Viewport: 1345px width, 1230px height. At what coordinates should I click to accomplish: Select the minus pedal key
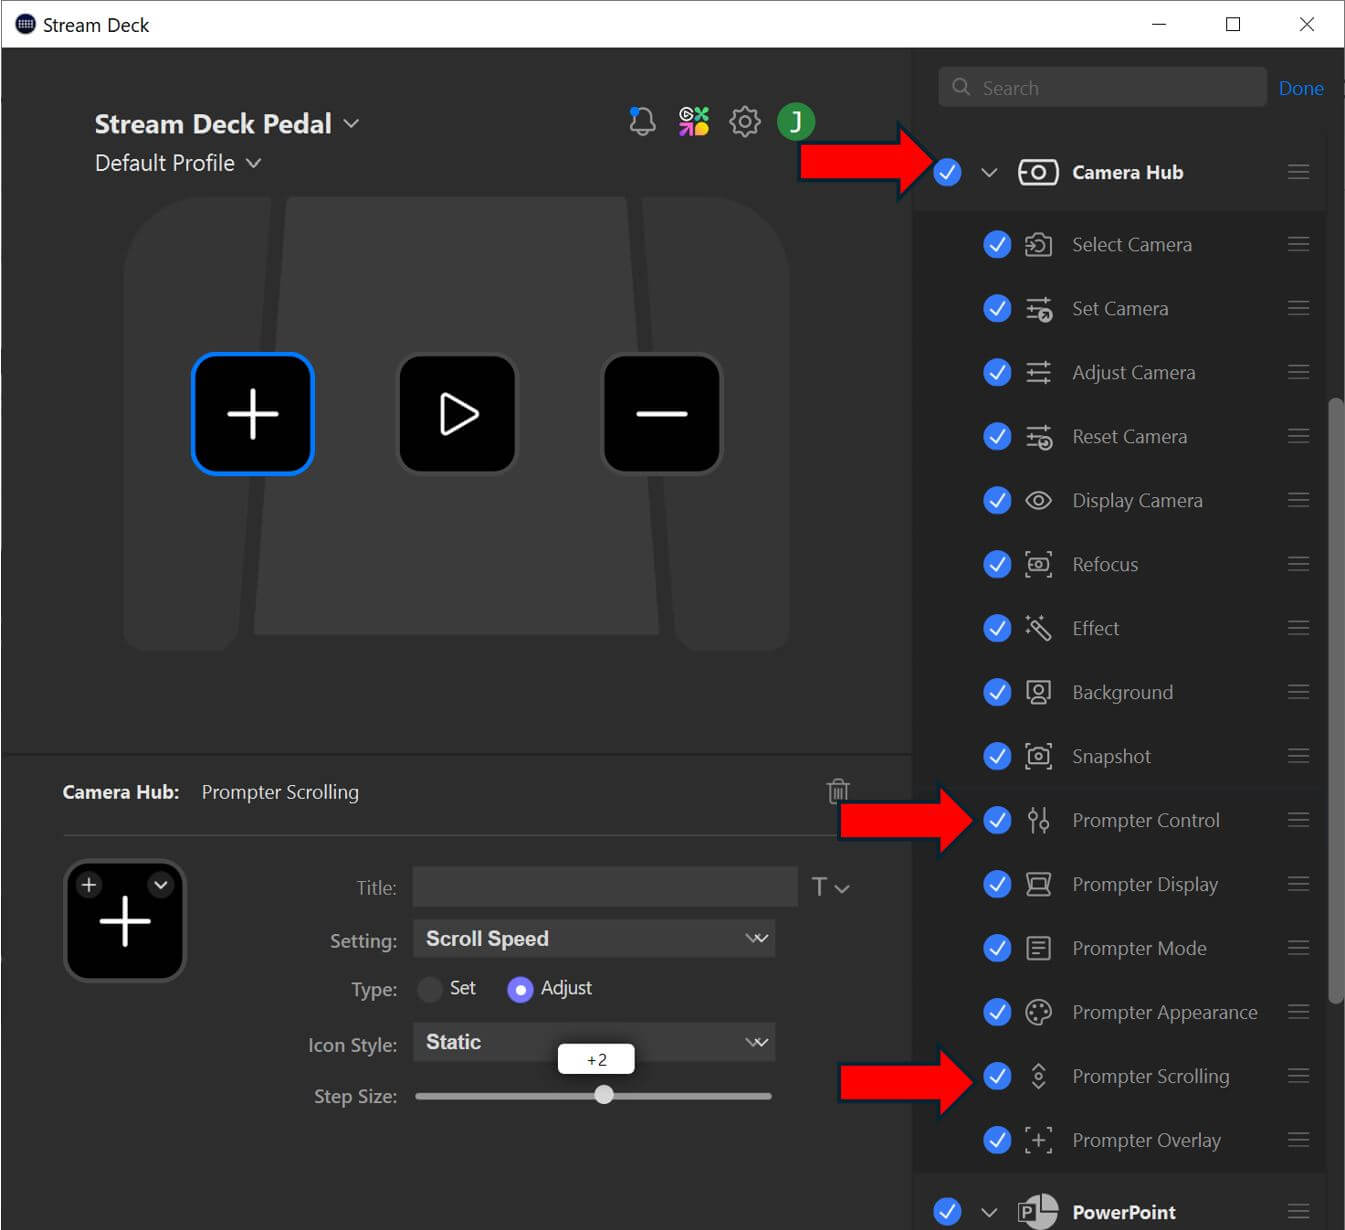click(x=662, y=414)
